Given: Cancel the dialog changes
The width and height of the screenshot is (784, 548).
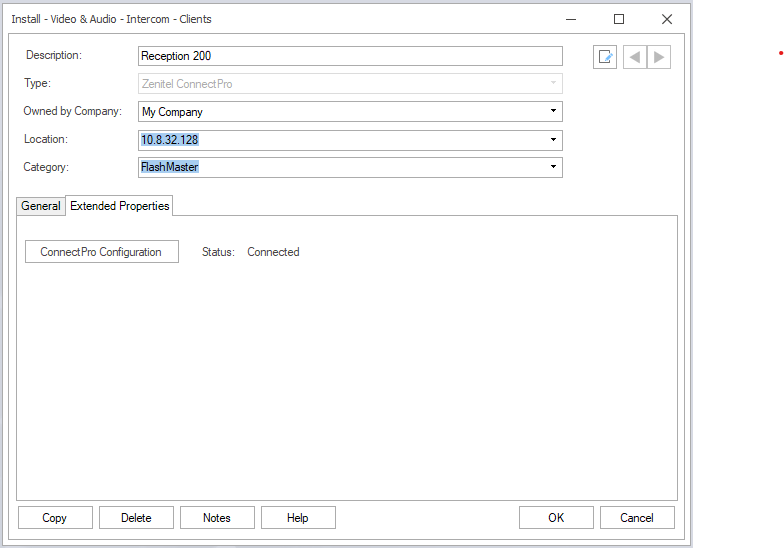Looking at the screenshot, I should tap(637, 518).
